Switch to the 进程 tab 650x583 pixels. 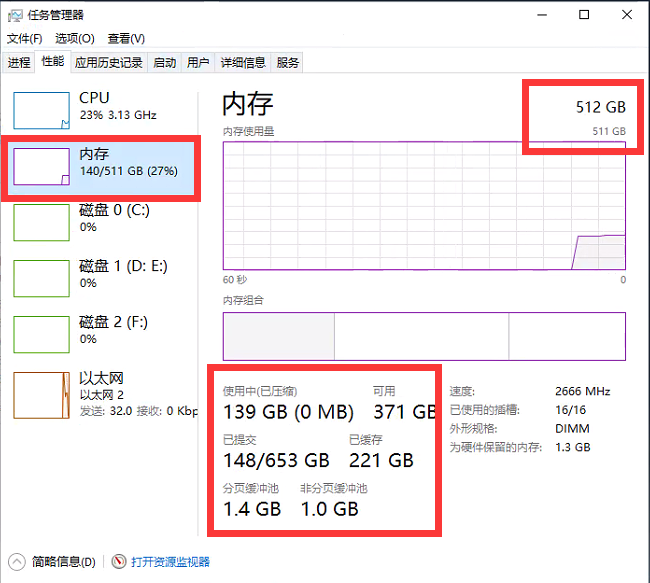tap(19, 63)
